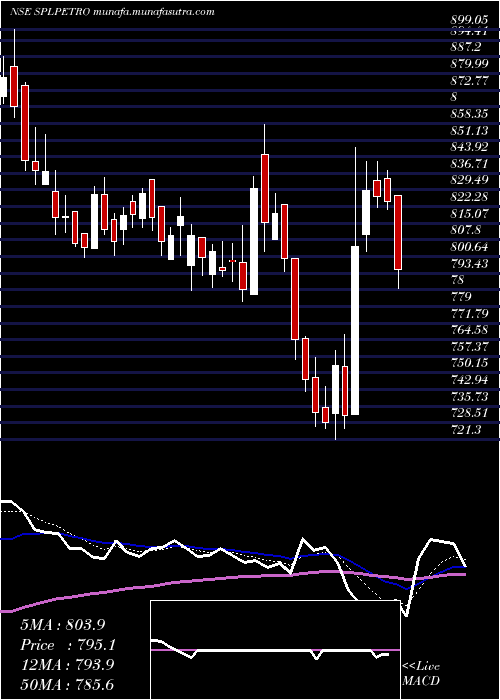Click the tallest white candle rising to 800
The image size is (500, 700).
(x=355, y=330)
